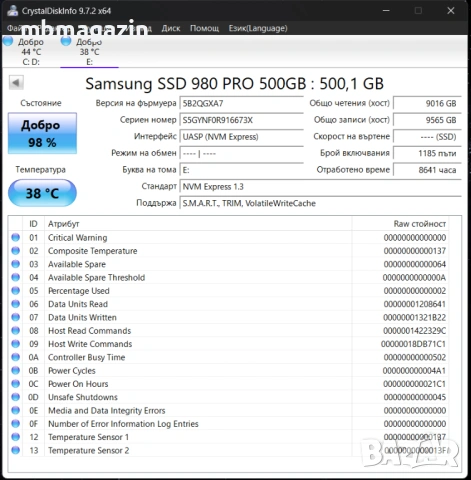Click the status icon for Unsafe Shutdowns
Image resolution: width=471 pixels, height=480 pixels.
15,397
